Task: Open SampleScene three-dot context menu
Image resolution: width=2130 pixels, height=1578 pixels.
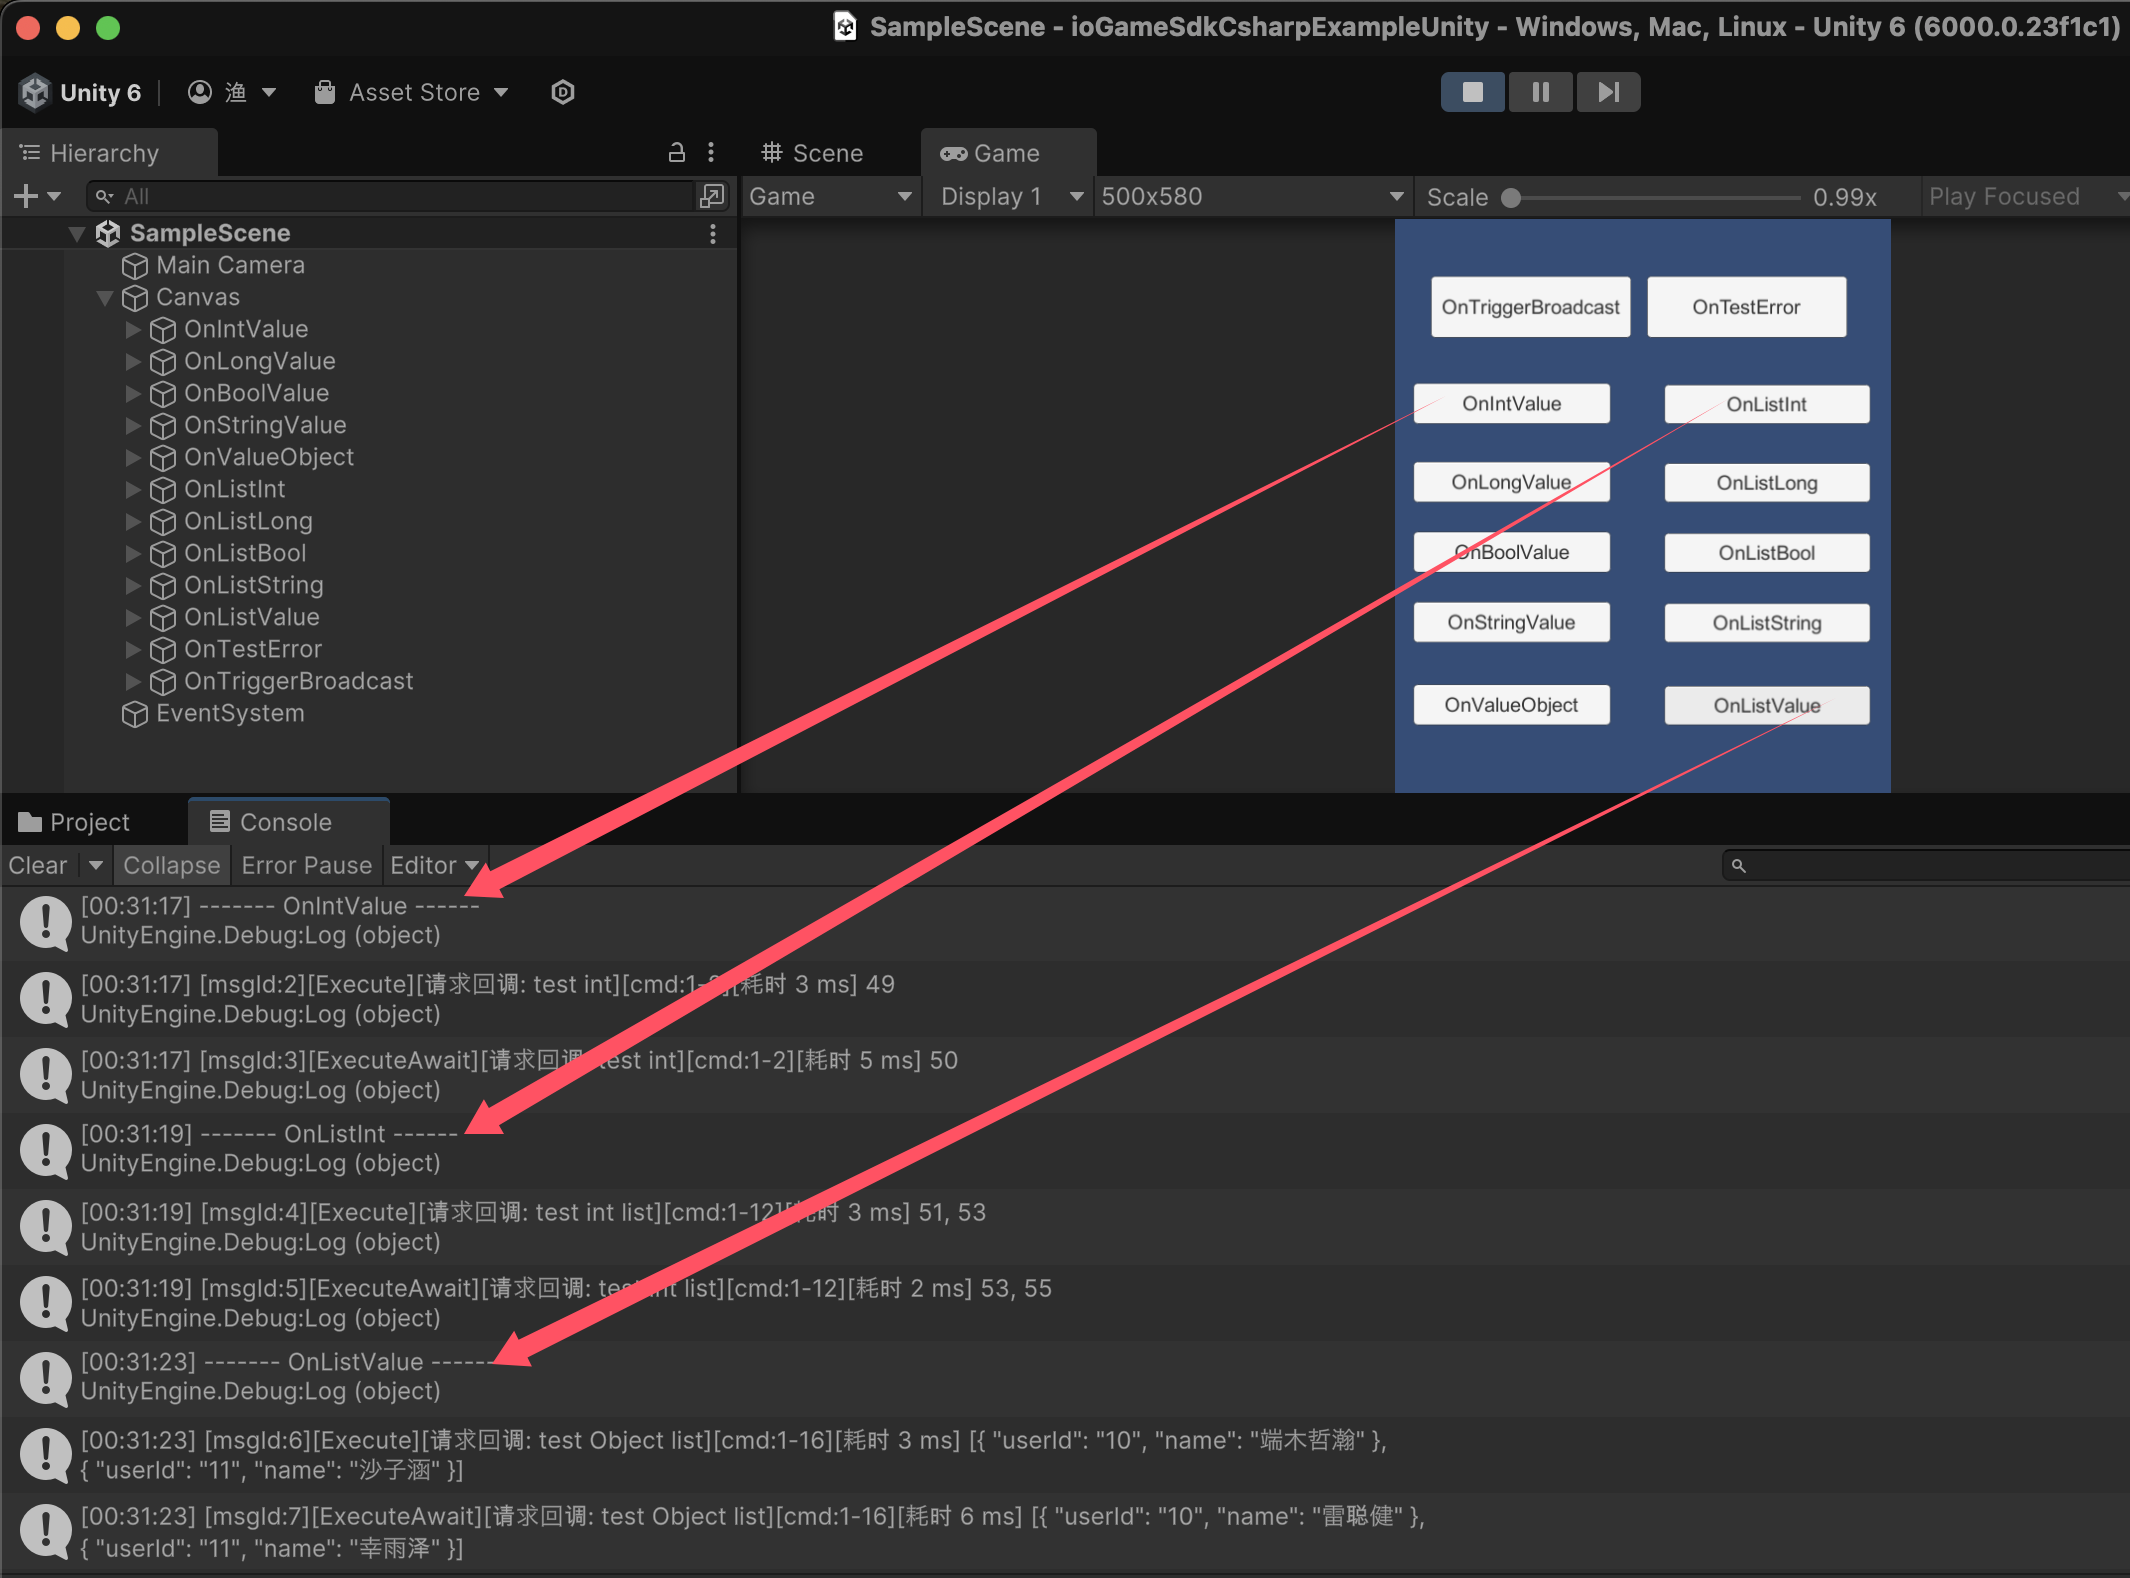Action: click(712, 233)
